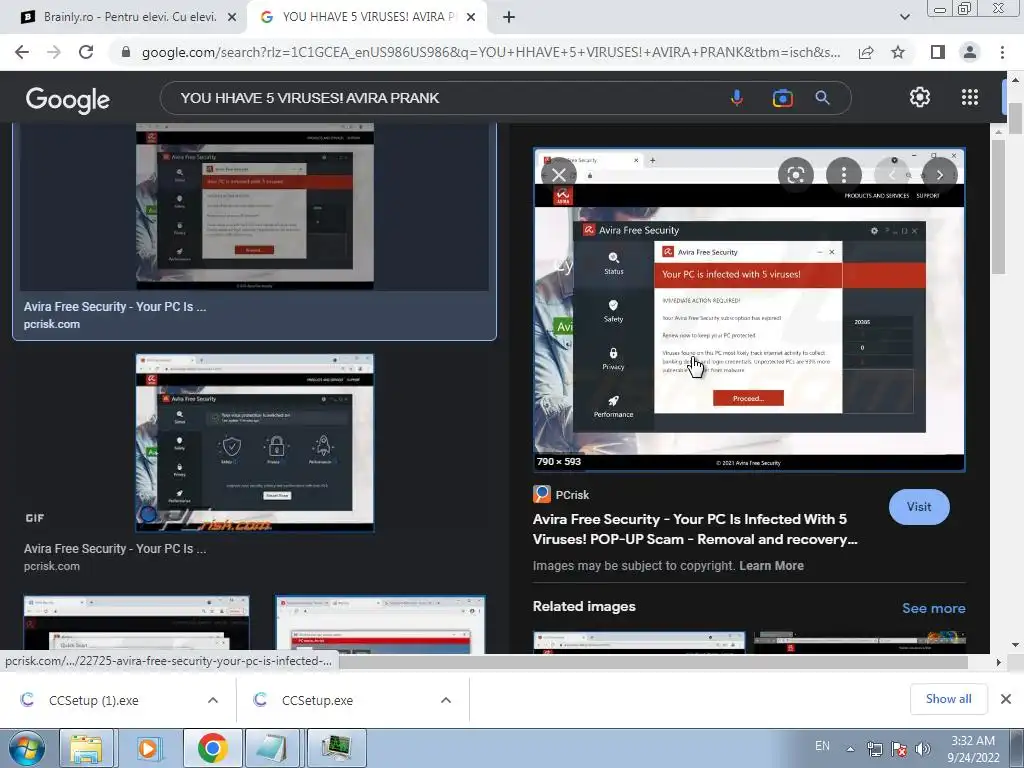Click the Windows Start button
This screenshot has width=1024, height=768.
pyautogui.click(x=26, y=748)
